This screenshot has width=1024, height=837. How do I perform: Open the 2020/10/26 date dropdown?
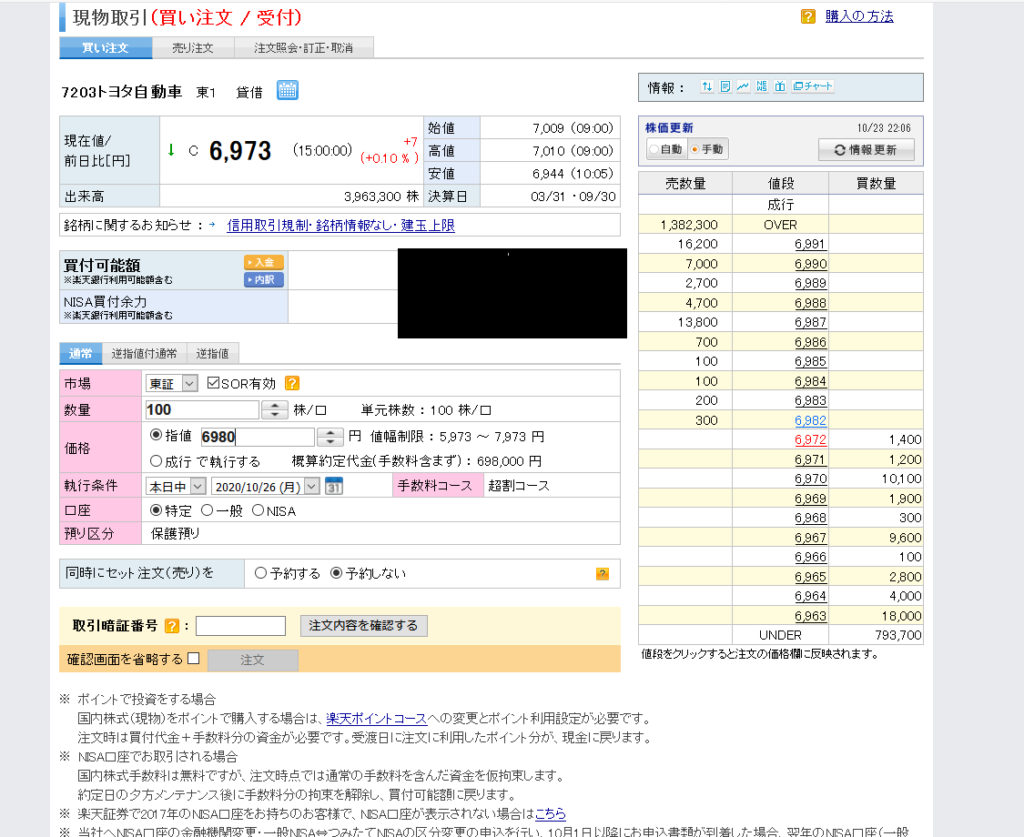(x=265, y=486)
